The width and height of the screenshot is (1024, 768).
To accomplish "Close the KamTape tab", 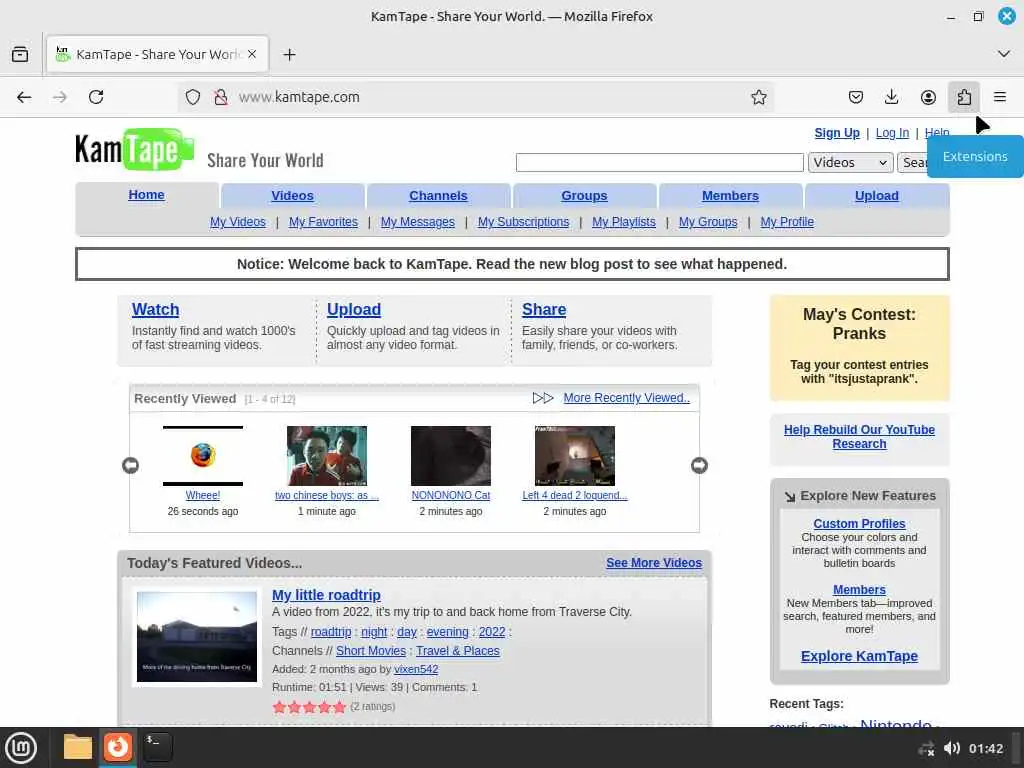I will click(x=252, y=54).
